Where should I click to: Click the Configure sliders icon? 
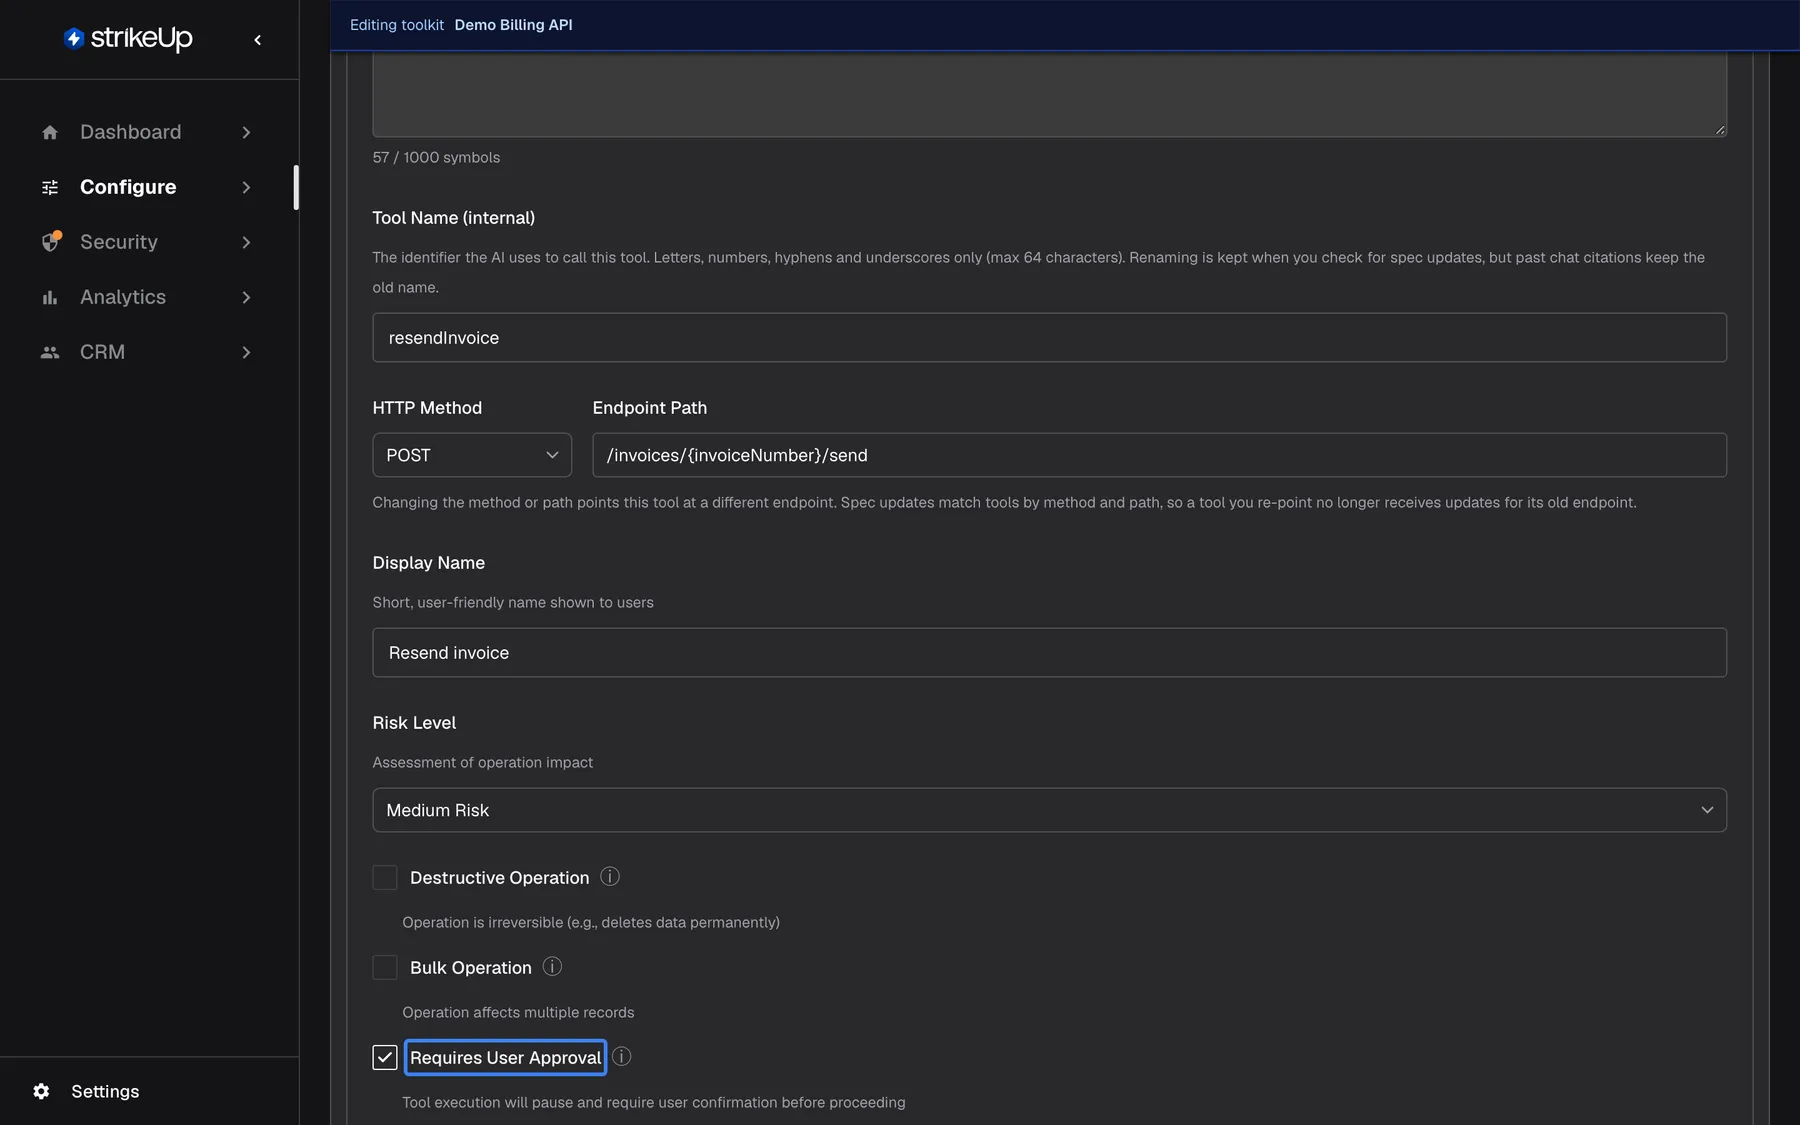point(50,187)
